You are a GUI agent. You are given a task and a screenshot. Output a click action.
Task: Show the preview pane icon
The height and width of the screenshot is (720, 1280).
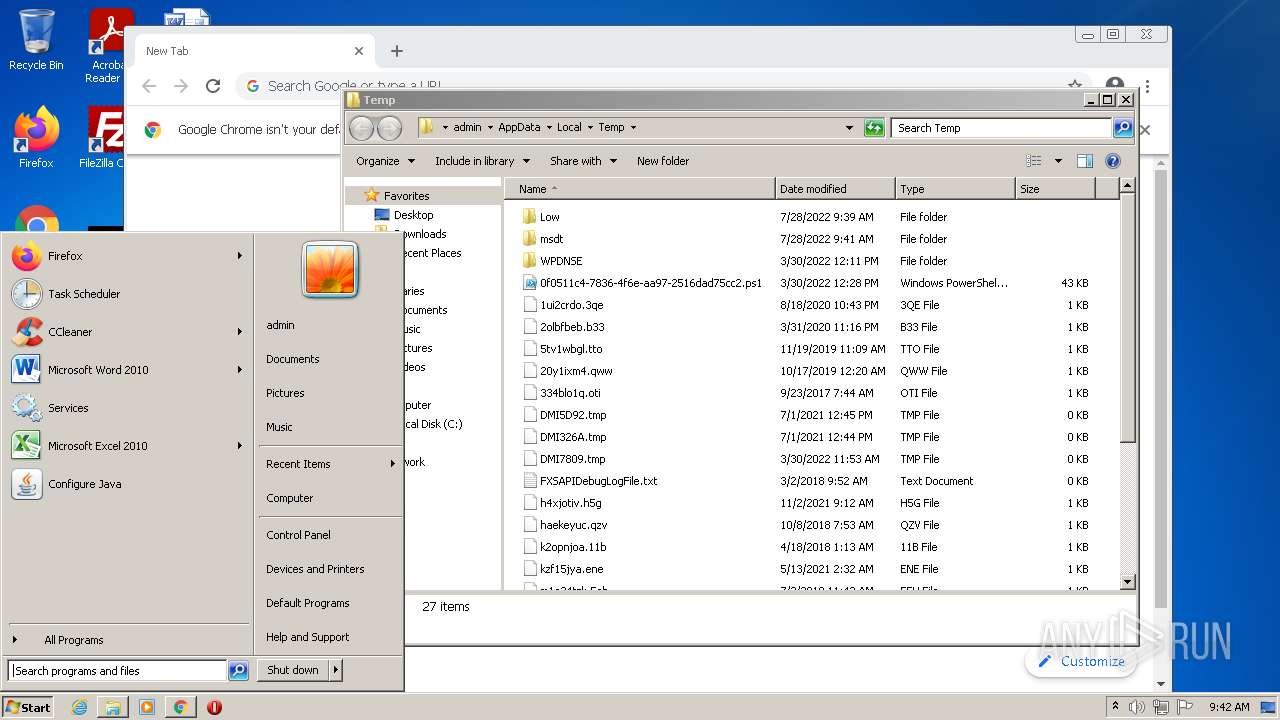[1085, 161]
